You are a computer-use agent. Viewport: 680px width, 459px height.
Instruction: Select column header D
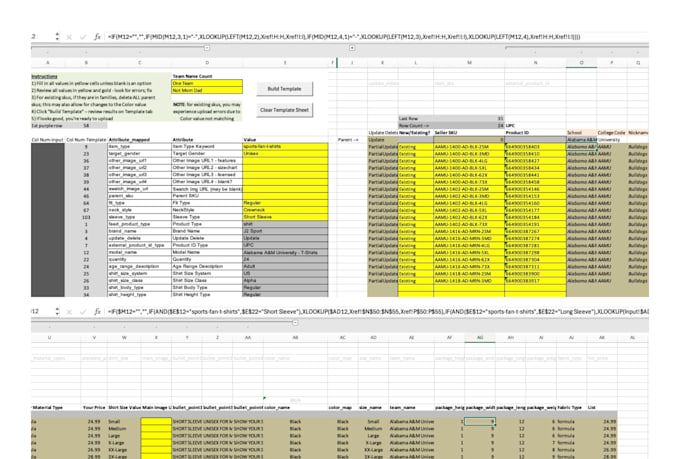pyautogui.click(x=207, y=63)
